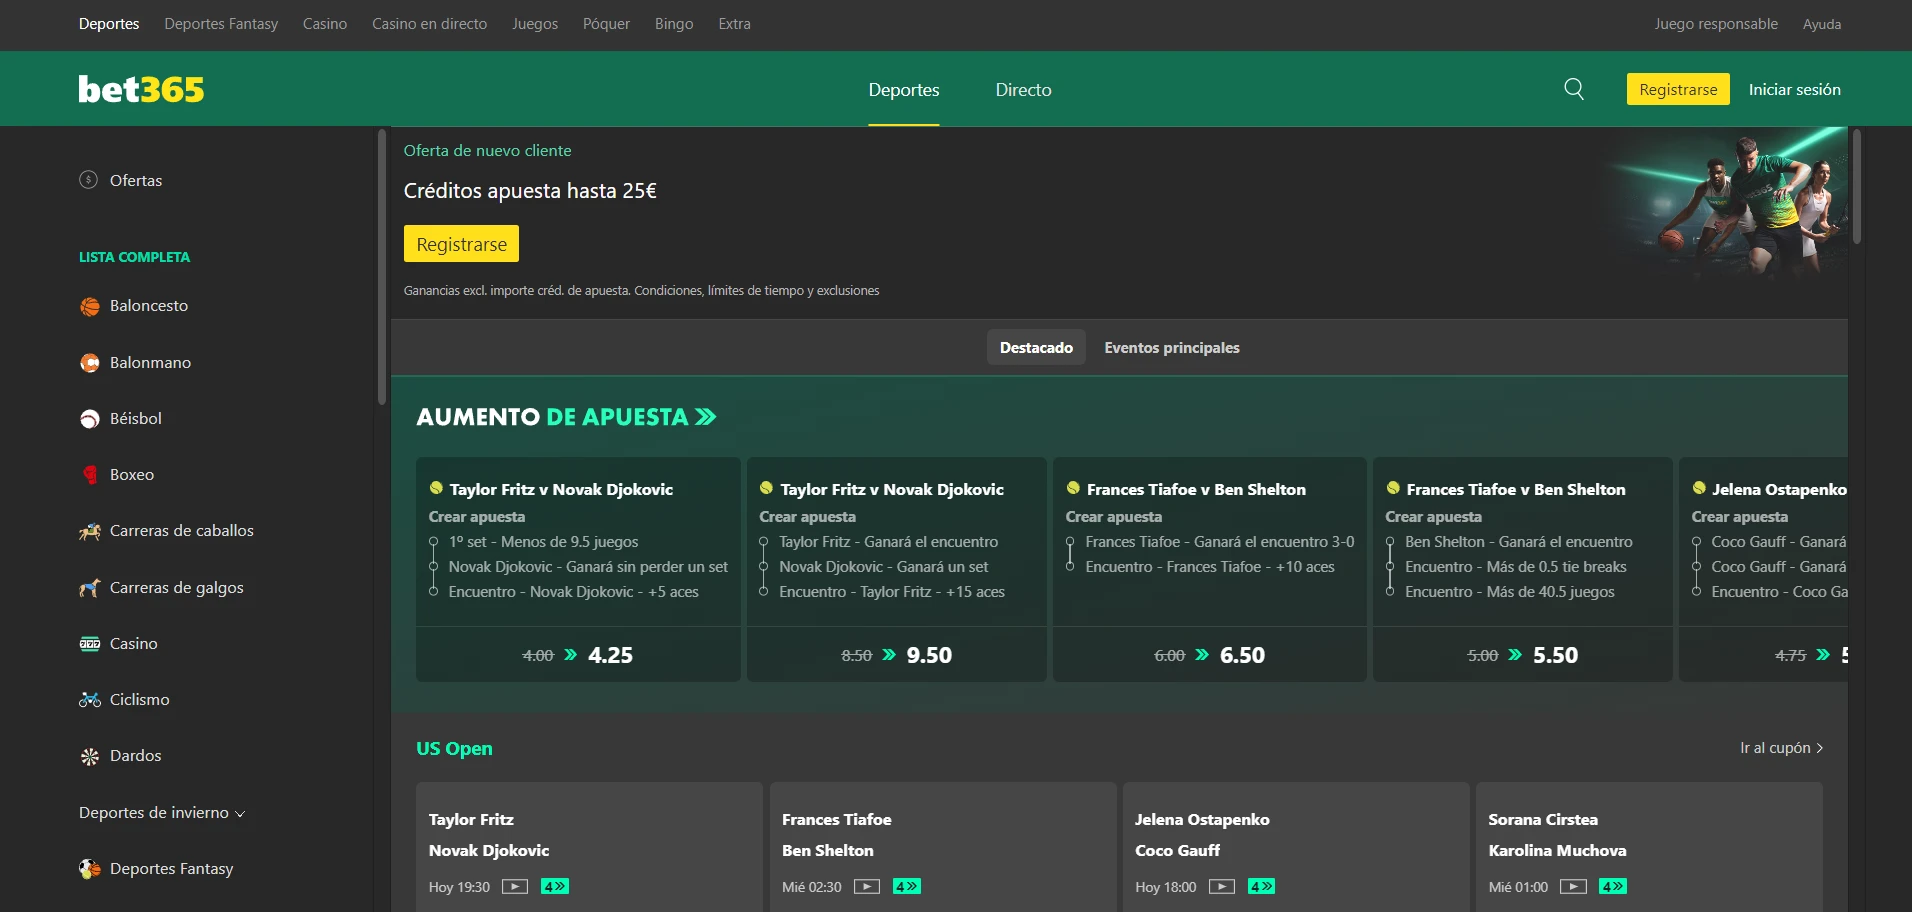
Task: Open Deportes Fantasy in top menu
Action: pyautogui.click(x=221, y=24)
